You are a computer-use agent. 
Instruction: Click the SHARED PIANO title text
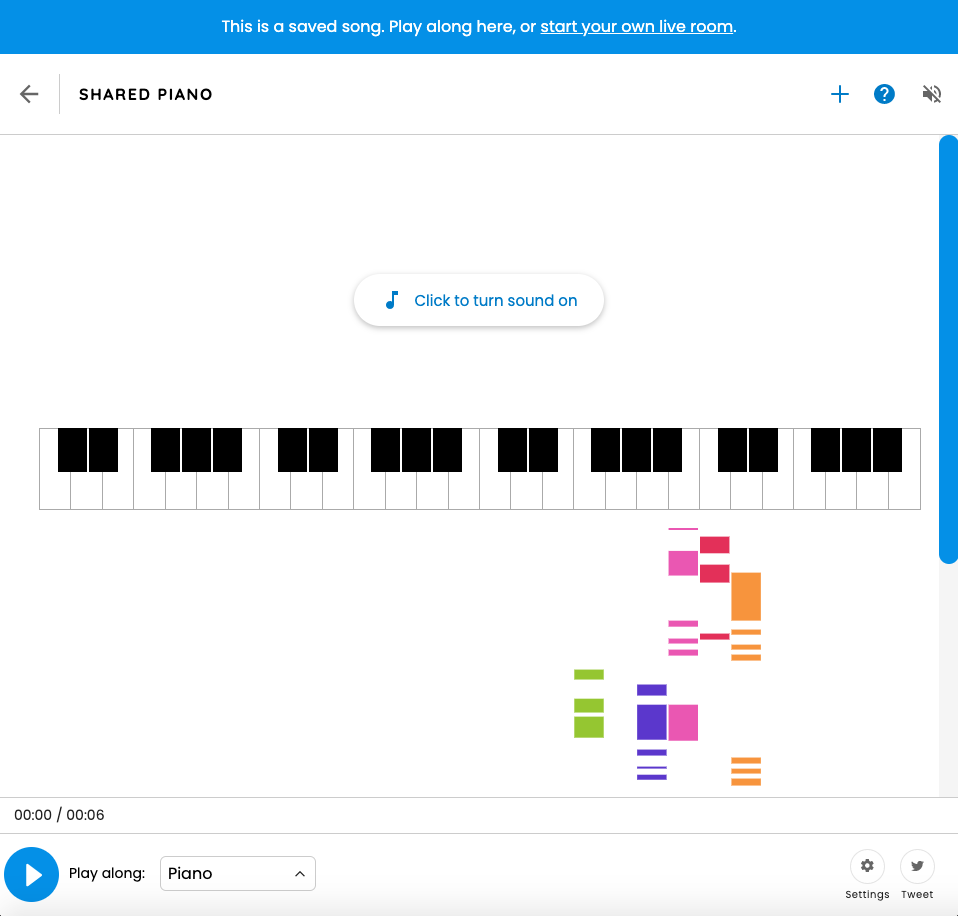click(x=145, y=94)
